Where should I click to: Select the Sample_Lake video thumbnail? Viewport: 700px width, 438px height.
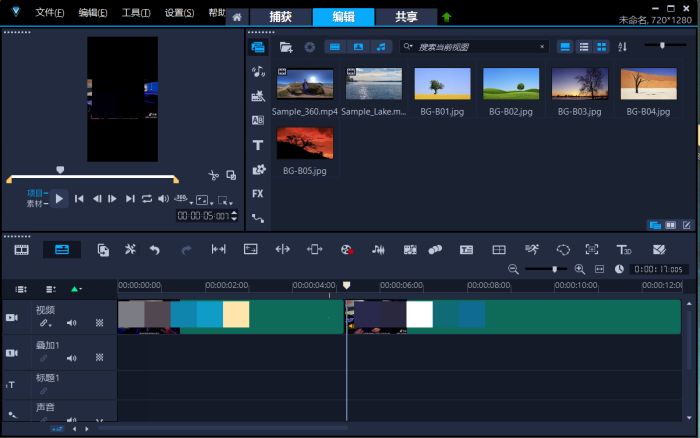[374, 84]
